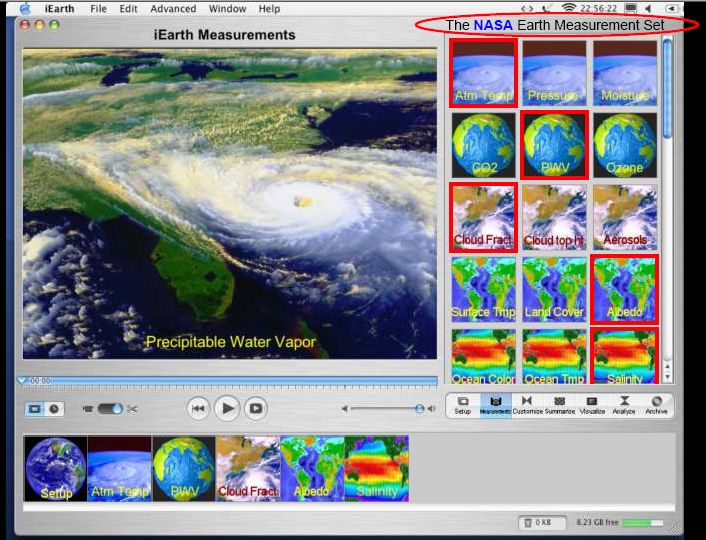The width and height of the screenshot is (706, 540).
Task: Select the Customize tool icon
Action: pyautogui.click(x=527, y=403)
